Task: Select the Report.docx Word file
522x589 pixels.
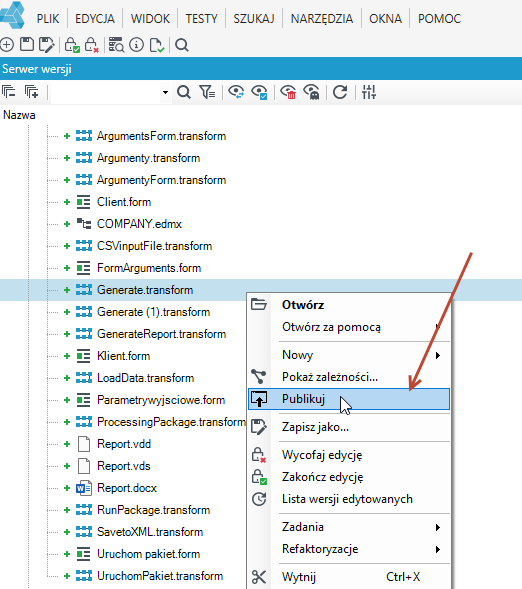Action: [127, 488]
